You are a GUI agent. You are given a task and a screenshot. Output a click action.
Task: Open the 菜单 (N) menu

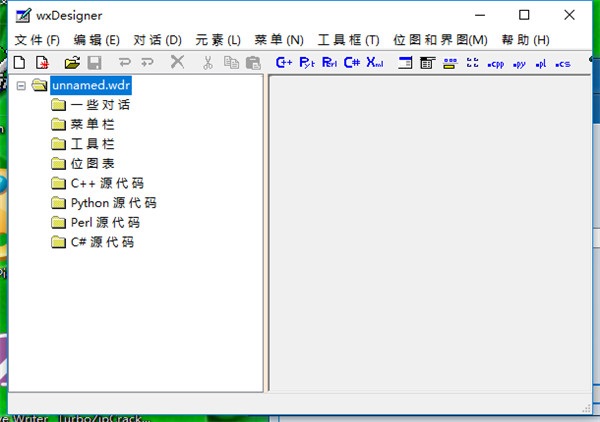tap(279, 40)
